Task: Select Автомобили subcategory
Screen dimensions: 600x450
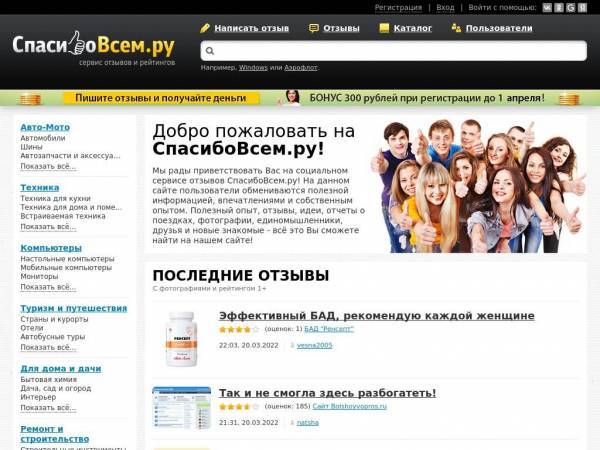Action: pos(43,138)
